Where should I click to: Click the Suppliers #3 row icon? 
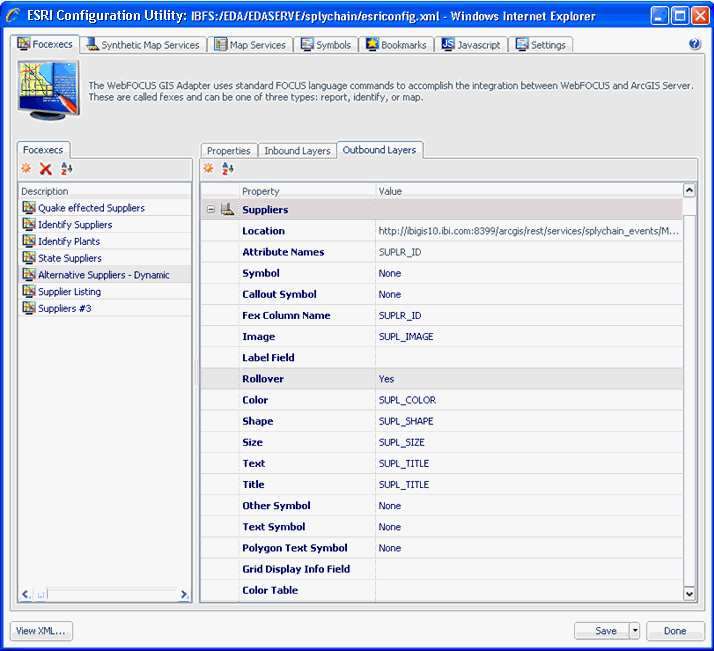click(29, 308)
